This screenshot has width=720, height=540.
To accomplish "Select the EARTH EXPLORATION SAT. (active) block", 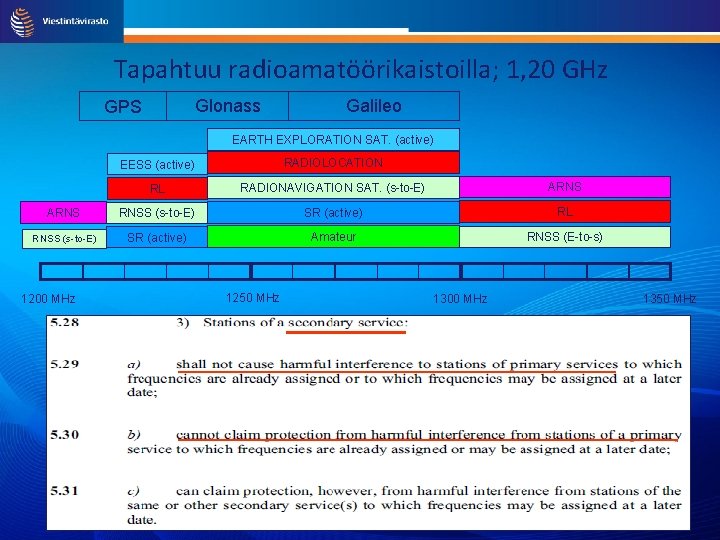I will (x=333, y=140).
